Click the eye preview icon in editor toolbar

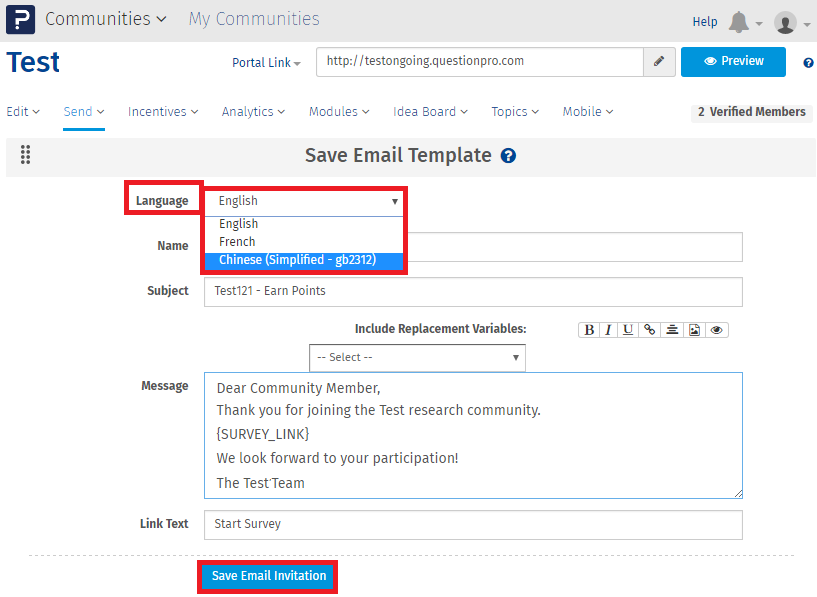tap(717, 330)
